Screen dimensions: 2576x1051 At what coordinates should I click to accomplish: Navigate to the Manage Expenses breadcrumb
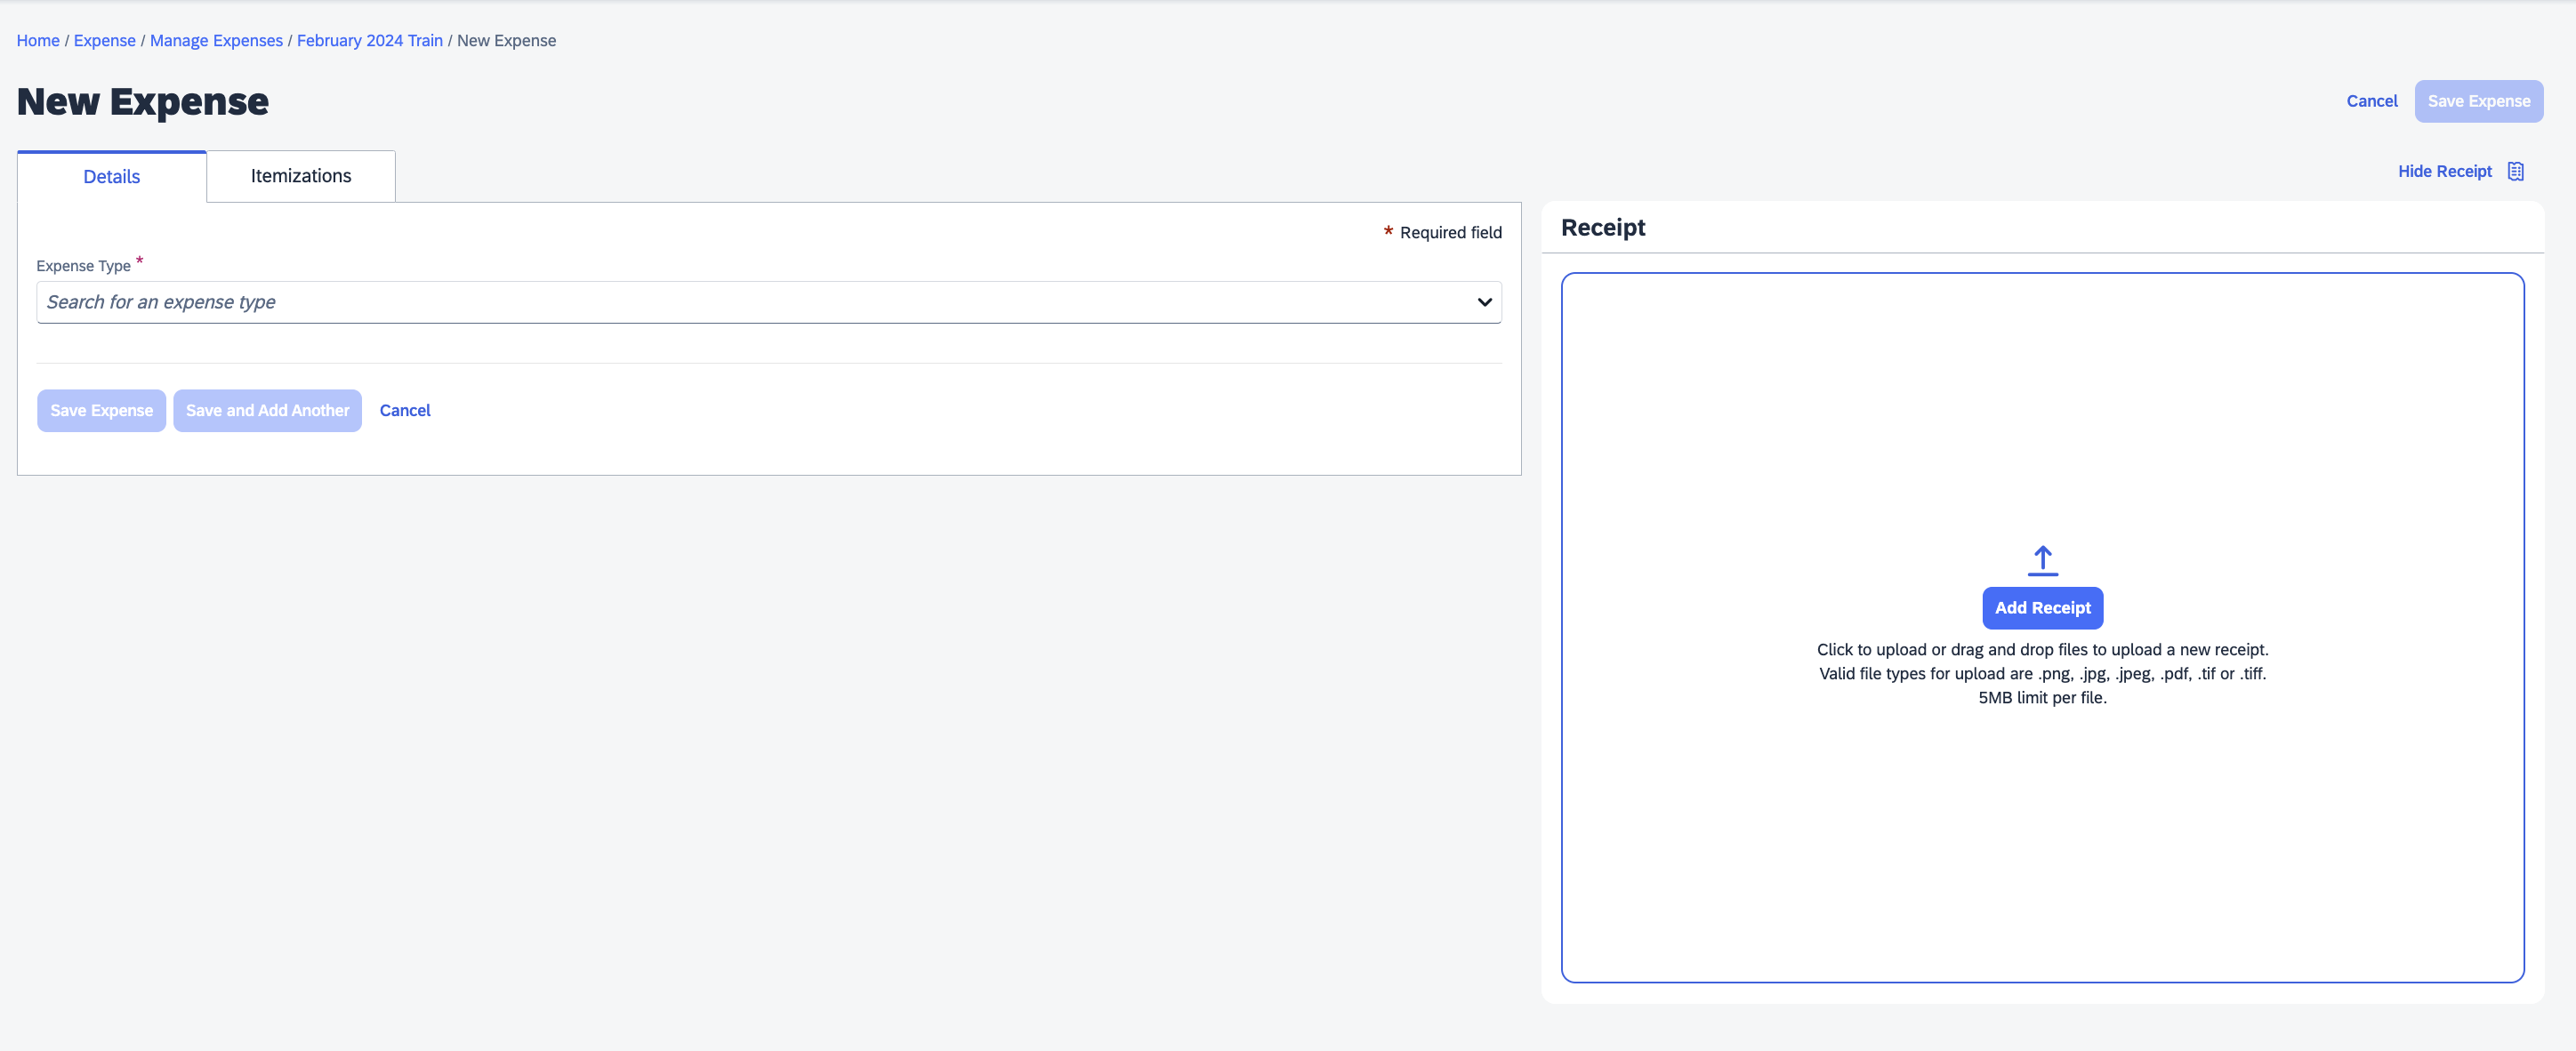click(216, 40)
